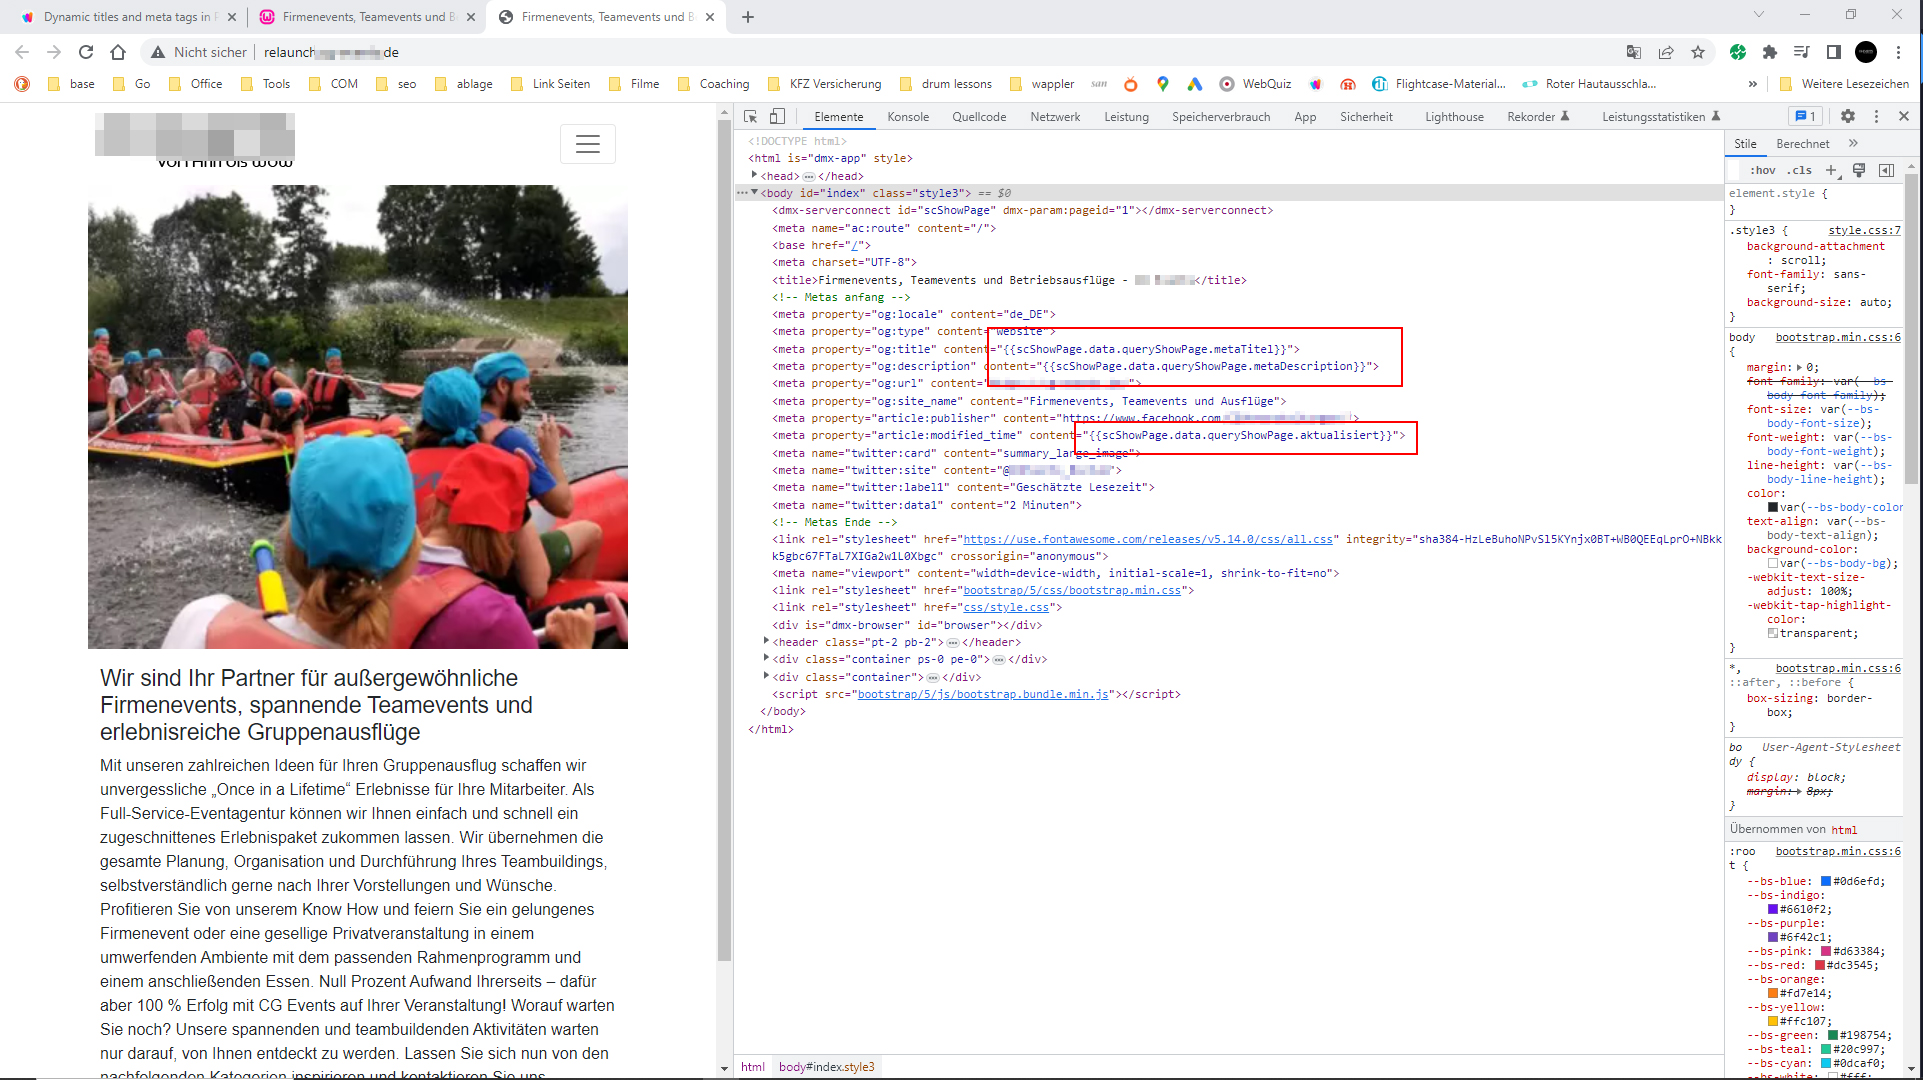Switch to the Konsole tab
The height and width of the screenshot is (1080, 1923).
pyautogui.click(x=908, y=117)
